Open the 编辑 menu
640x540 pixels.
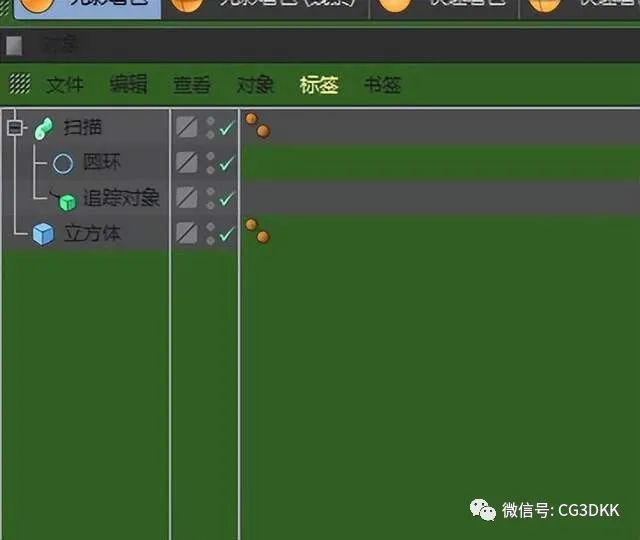[129, 85]
